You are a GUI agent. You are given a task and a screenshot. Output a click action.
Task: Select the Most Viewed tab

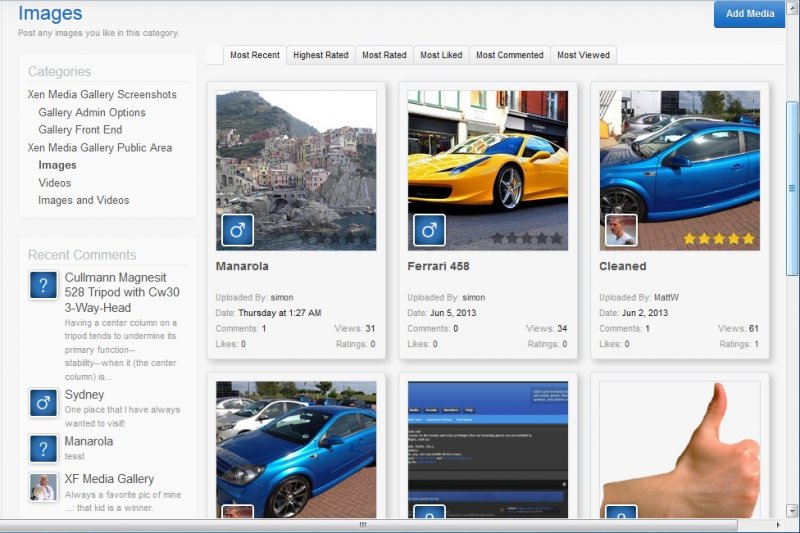[583, 55]
